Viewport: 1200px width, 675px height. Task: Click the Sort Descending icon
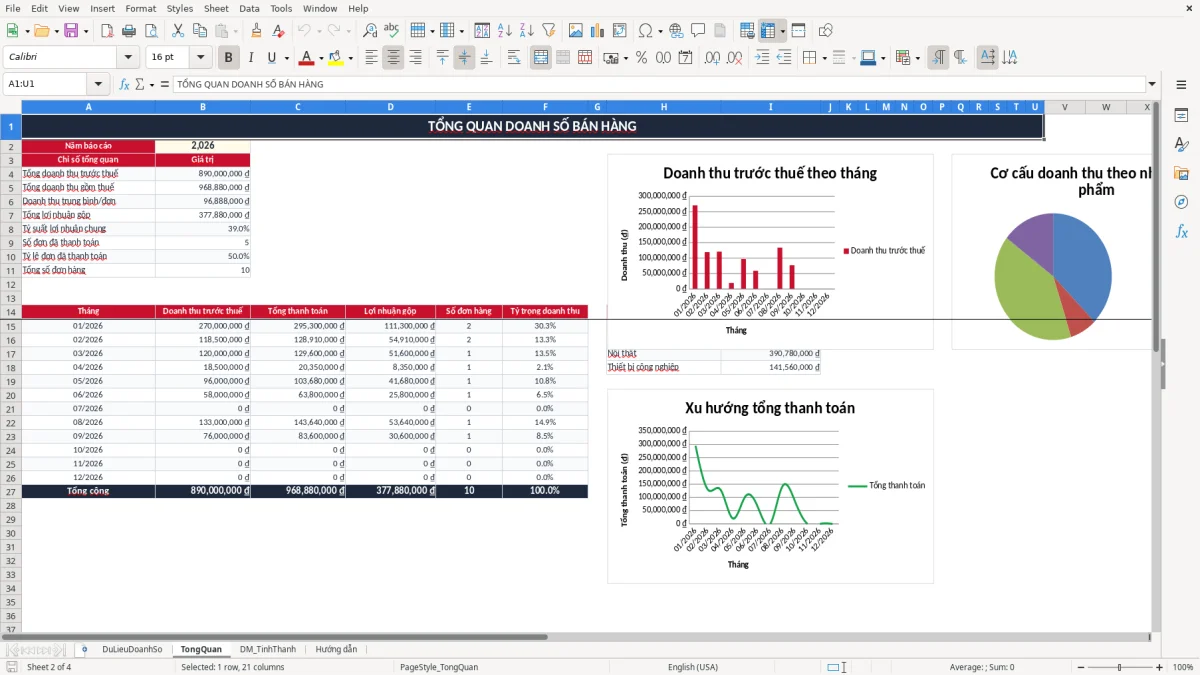526,31
